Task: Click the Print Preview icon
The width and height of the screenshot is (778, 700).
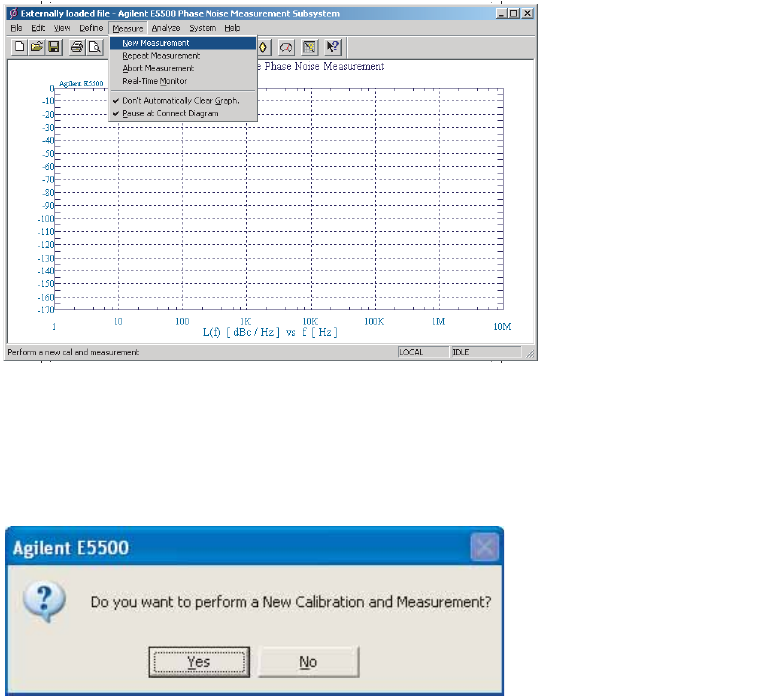Action: tap(94, 47)
